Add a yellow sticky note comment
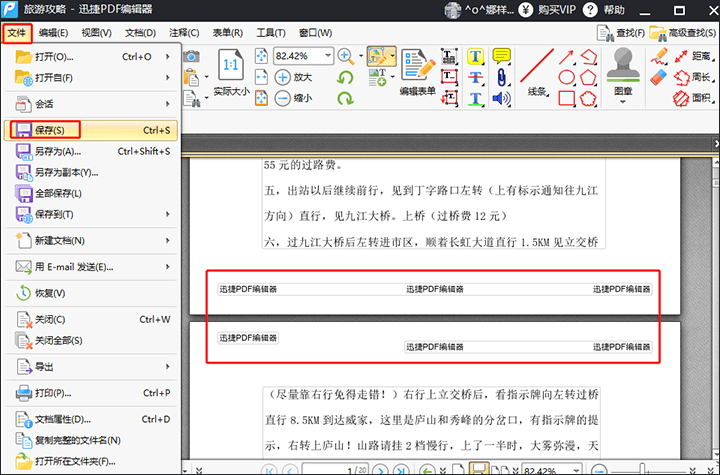The height and width of the screenshot is (475, 720). pyautogui.click(x=501, y=57)
